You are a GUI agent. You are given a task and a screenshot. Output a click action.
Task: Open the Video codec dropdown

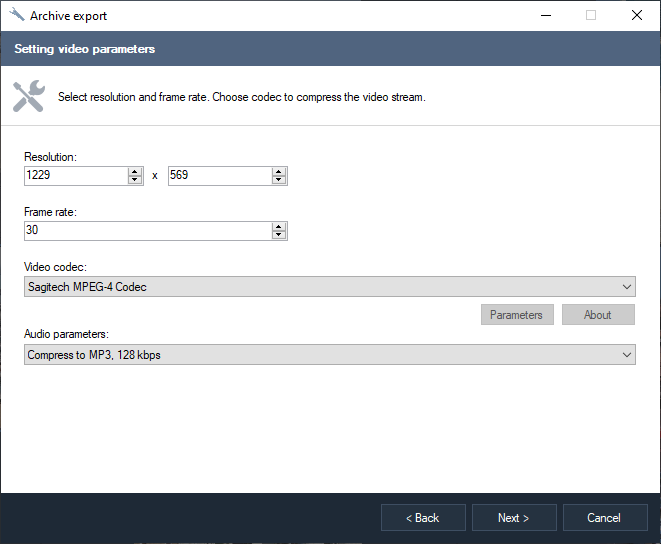point(329,287)
